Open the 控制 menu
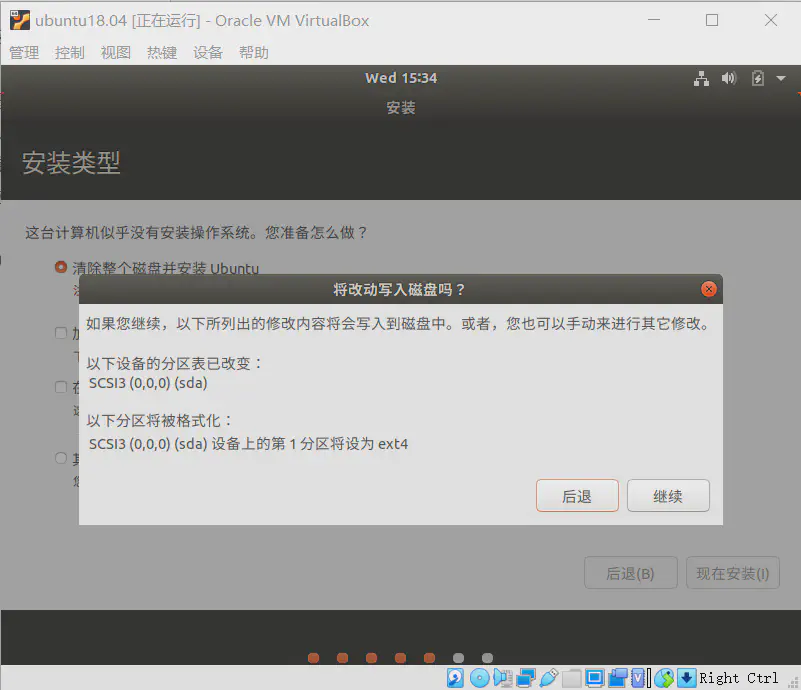The image size is (801, 690). pos(70,53)
